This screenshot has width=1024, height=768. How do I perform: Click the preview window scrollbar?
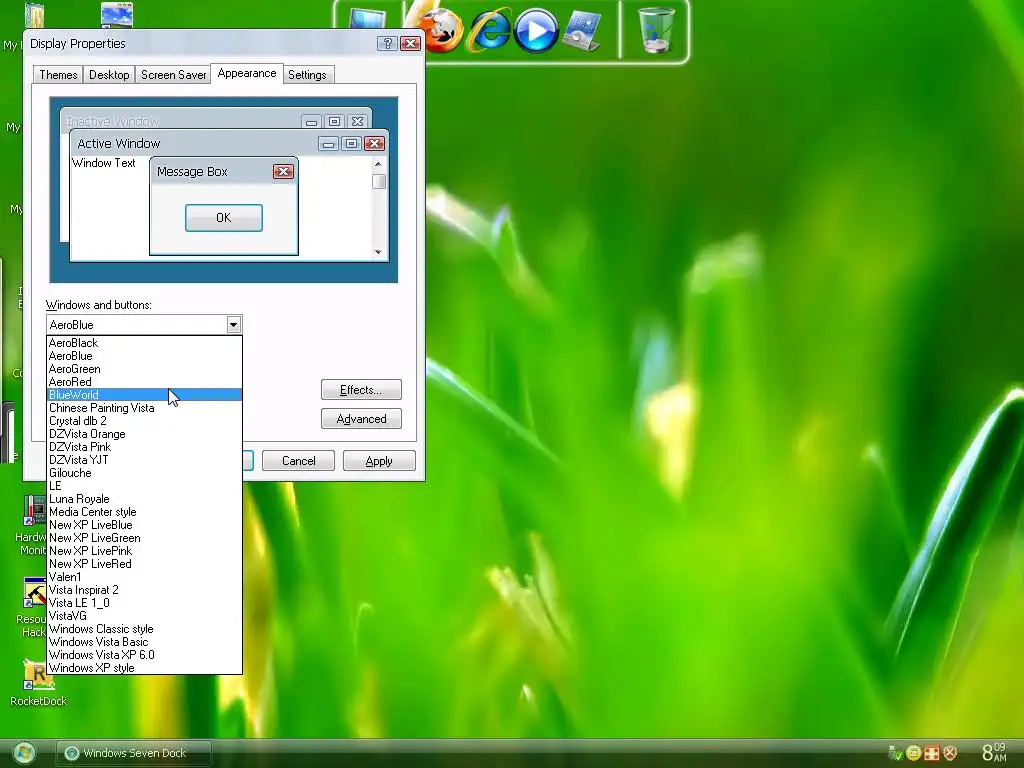pos(378,208)
